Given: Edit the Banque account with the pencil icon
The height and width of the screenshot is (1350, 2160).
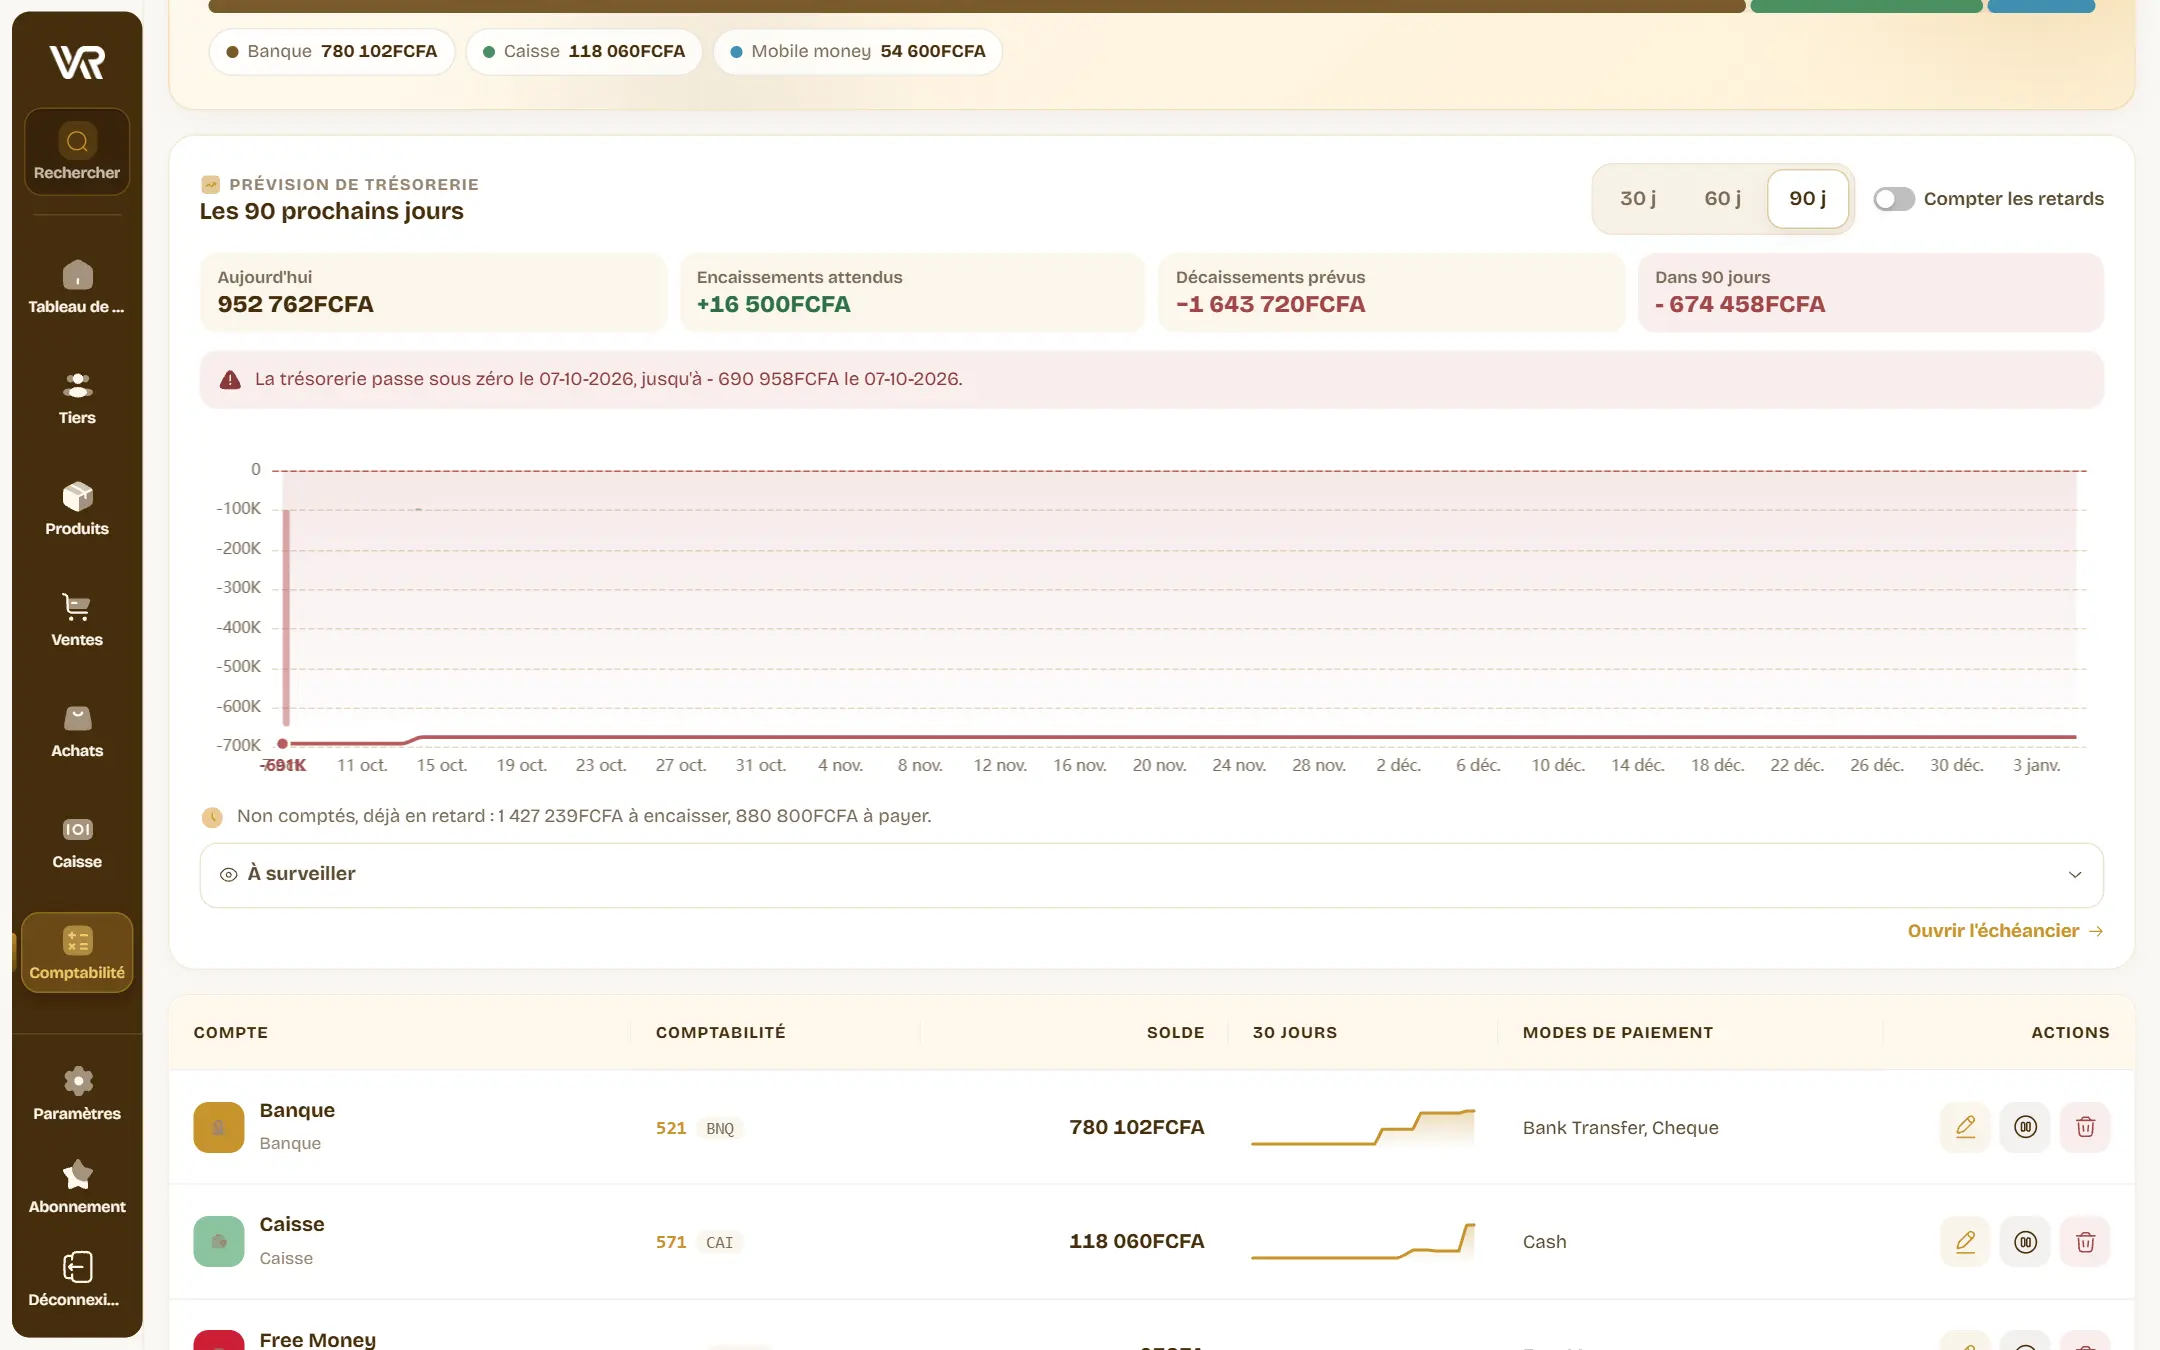Looking at the screenshot, I should click(x=1965, y=1127).
